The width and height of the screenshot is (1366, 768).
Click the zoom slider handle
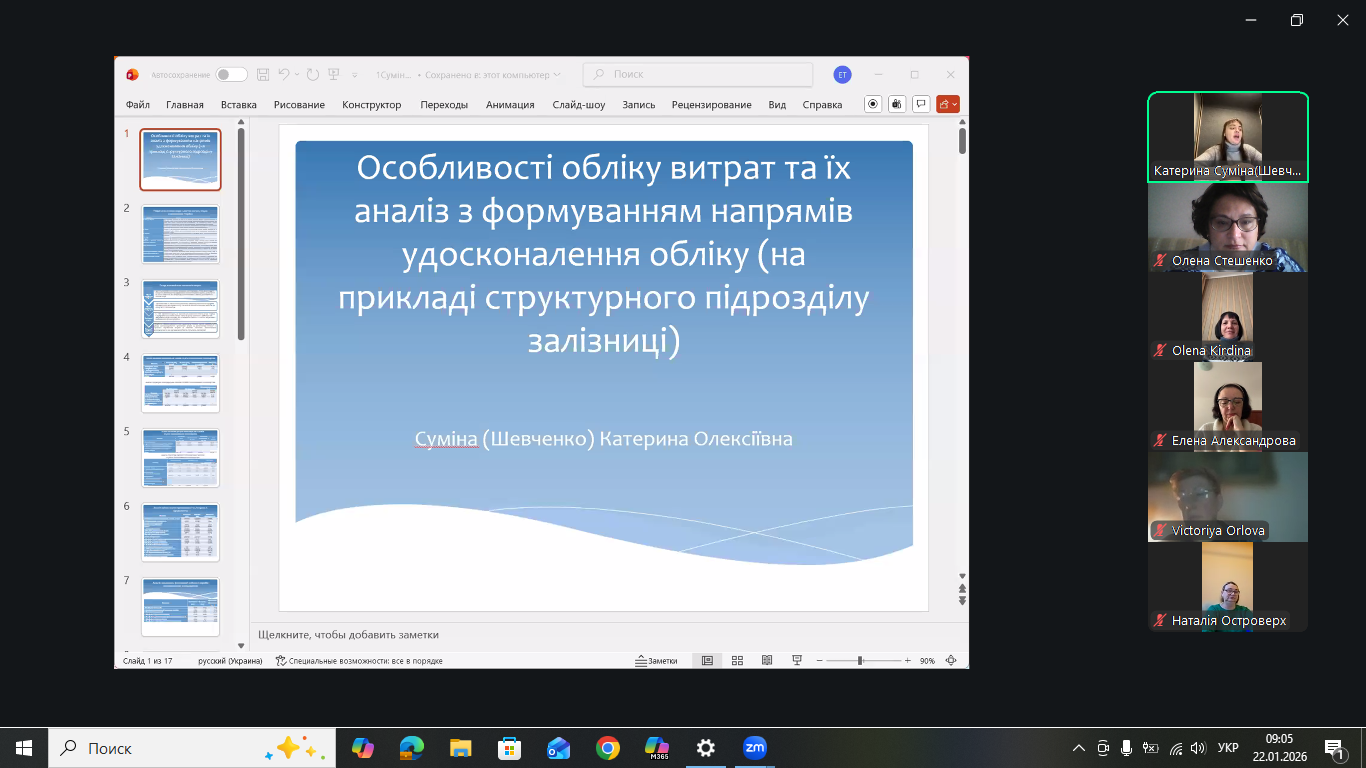[x=860, y=661]
